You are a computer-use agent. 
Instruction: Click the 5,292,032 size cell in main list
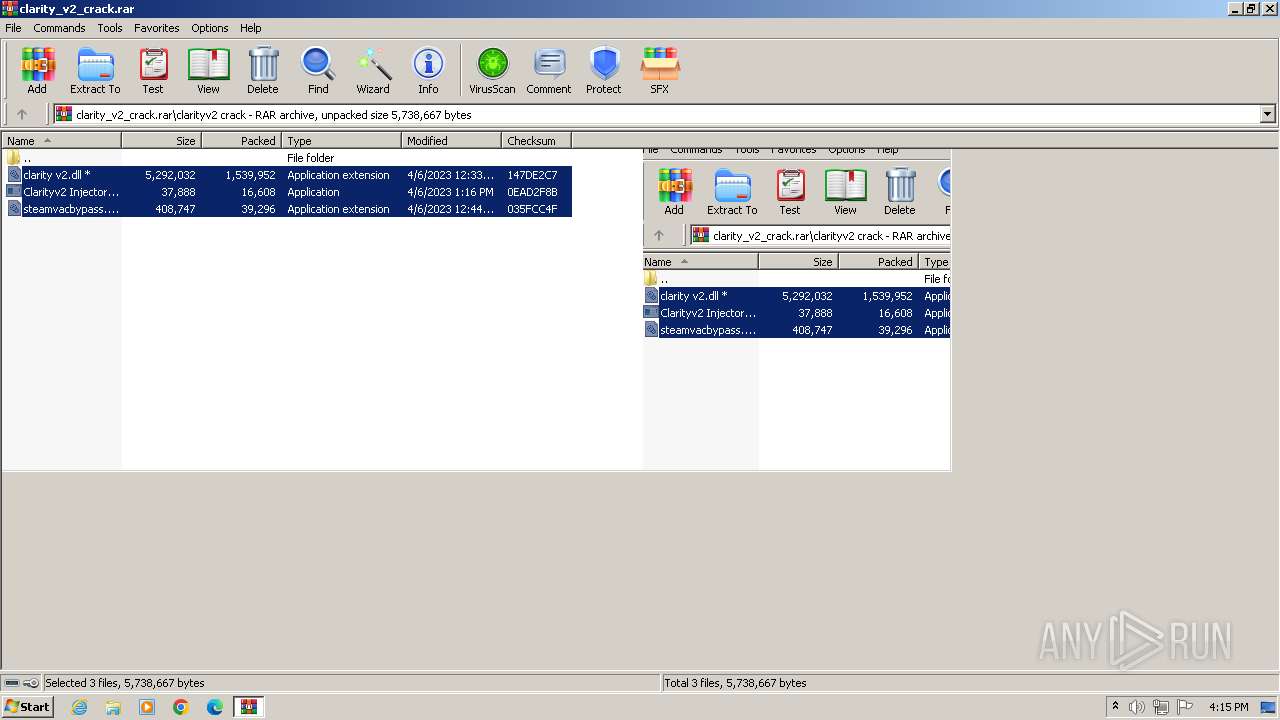170,175
